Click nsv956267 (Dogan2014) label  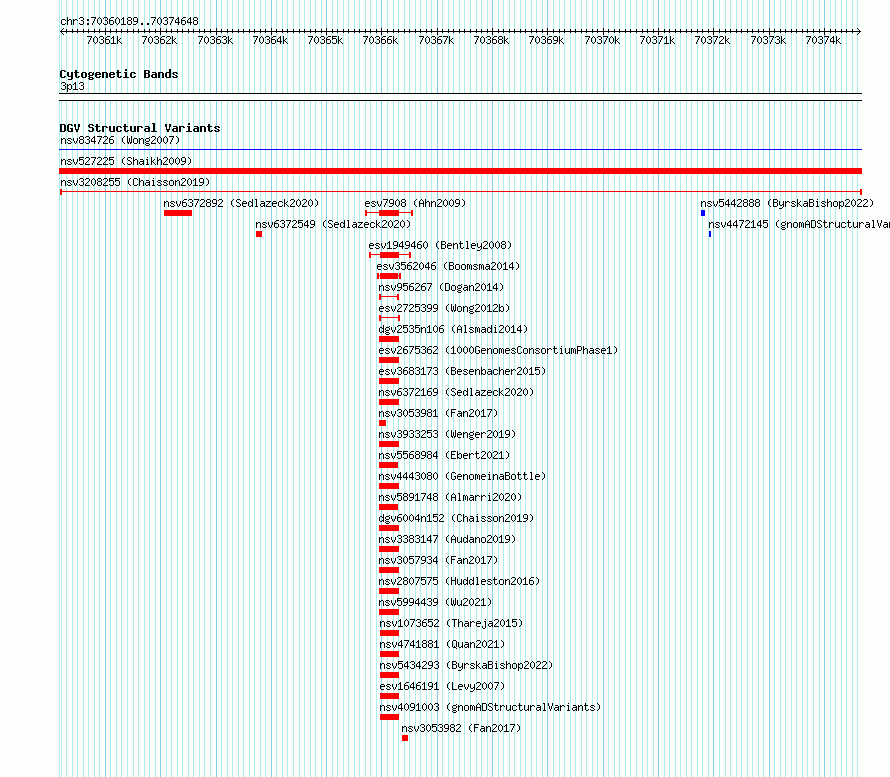coord(441,287)
